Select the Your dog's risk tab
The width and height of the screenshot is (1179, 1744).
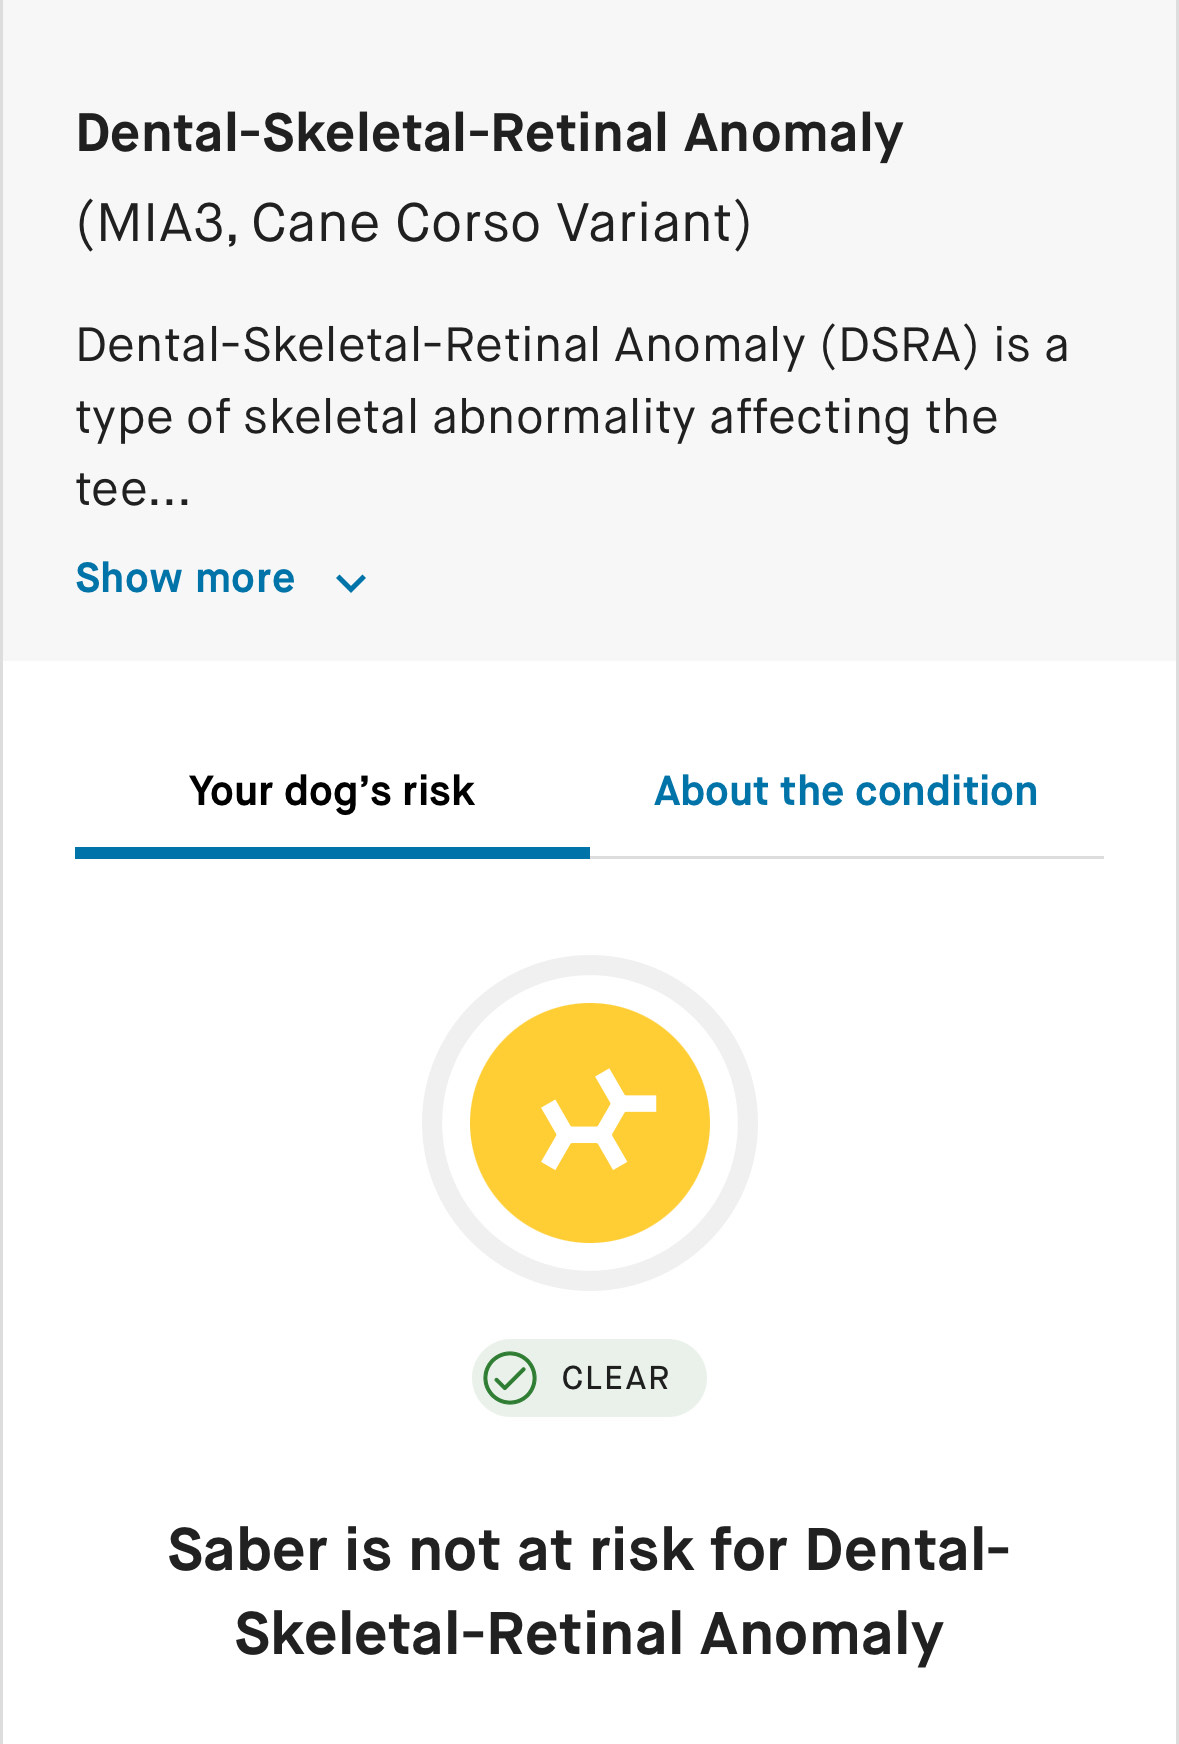[332, 790]
